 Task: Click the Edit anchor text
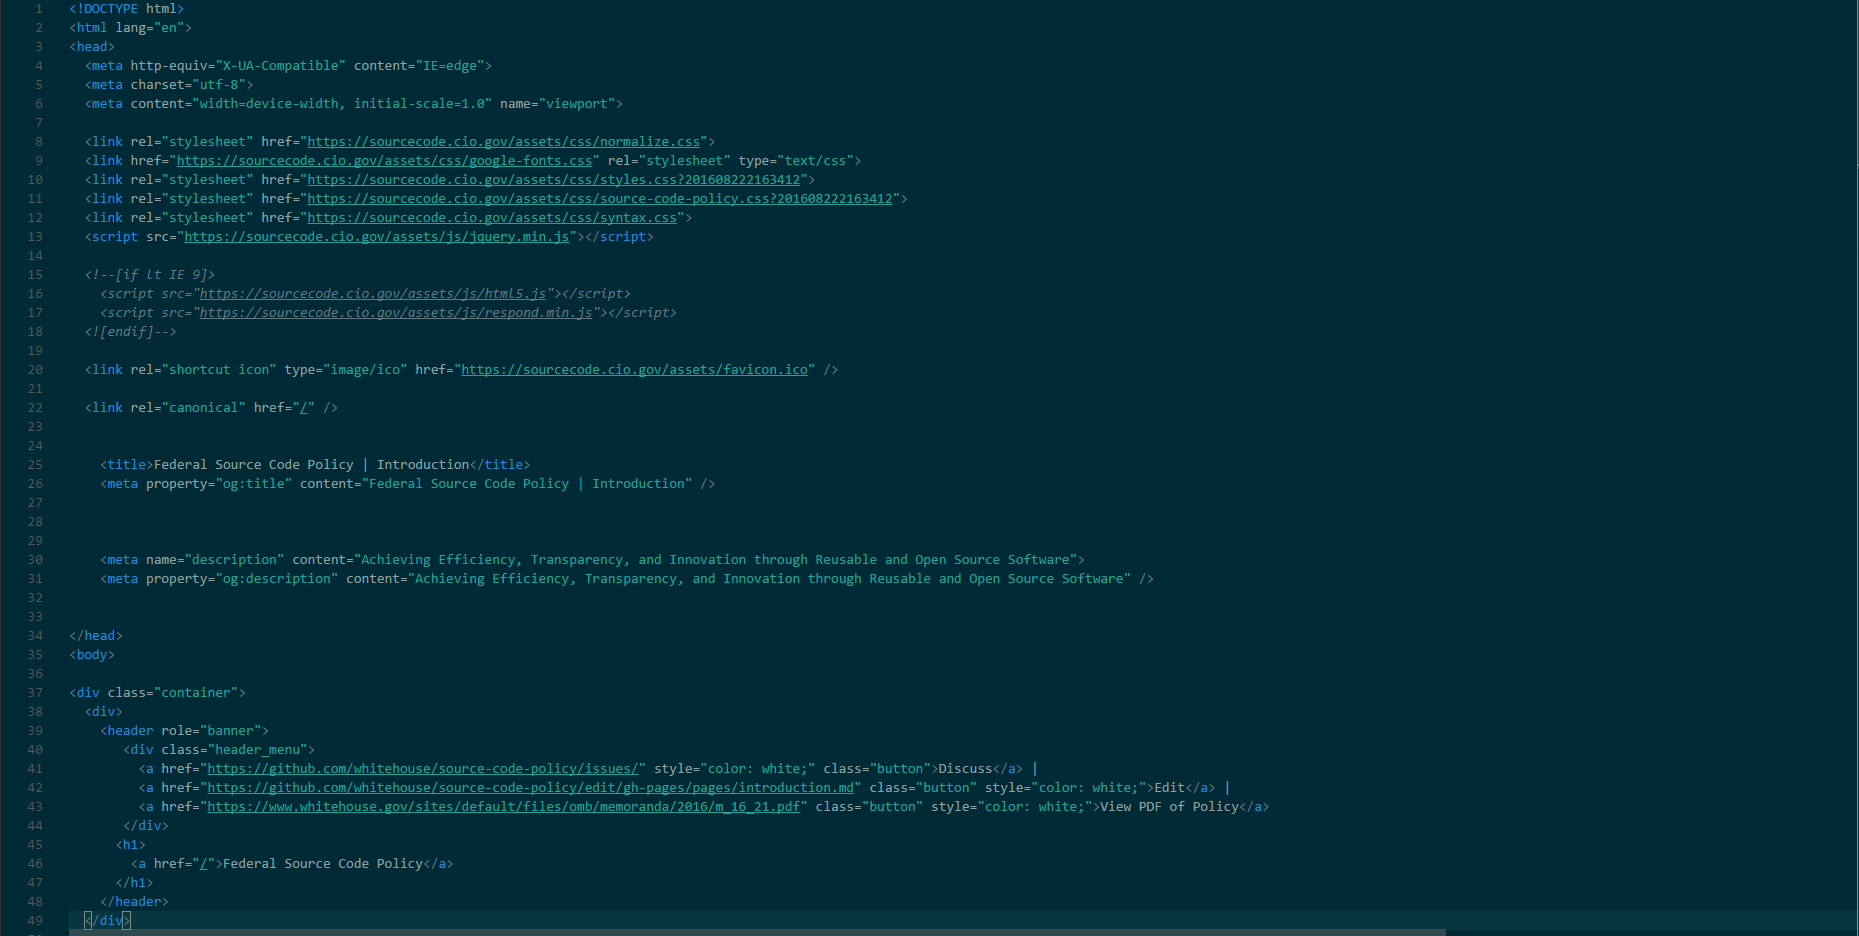click(x=1170, y=788)
